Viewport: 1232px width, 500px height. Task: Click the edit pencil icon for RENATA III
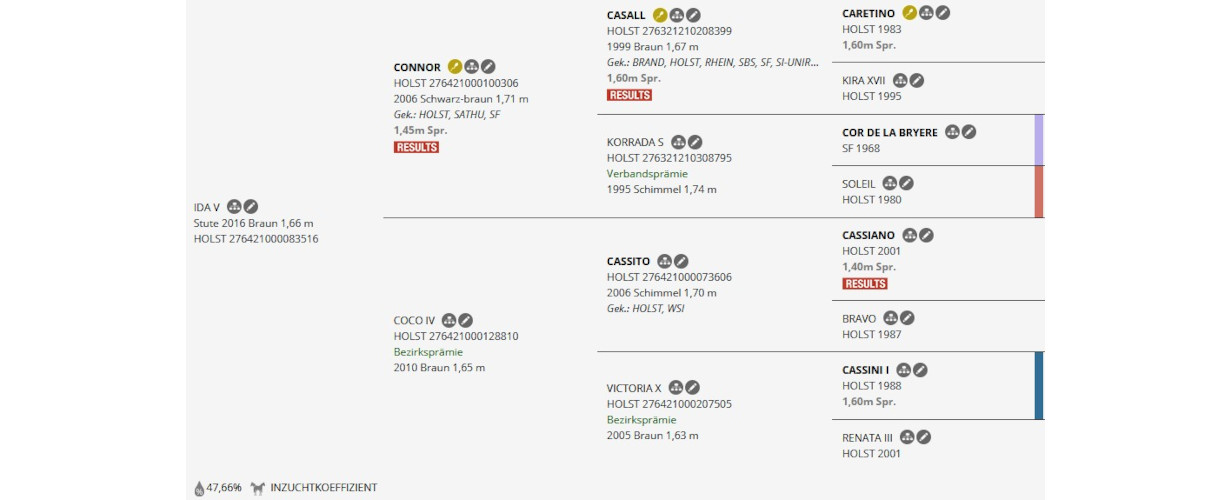[x=924, y=437]
